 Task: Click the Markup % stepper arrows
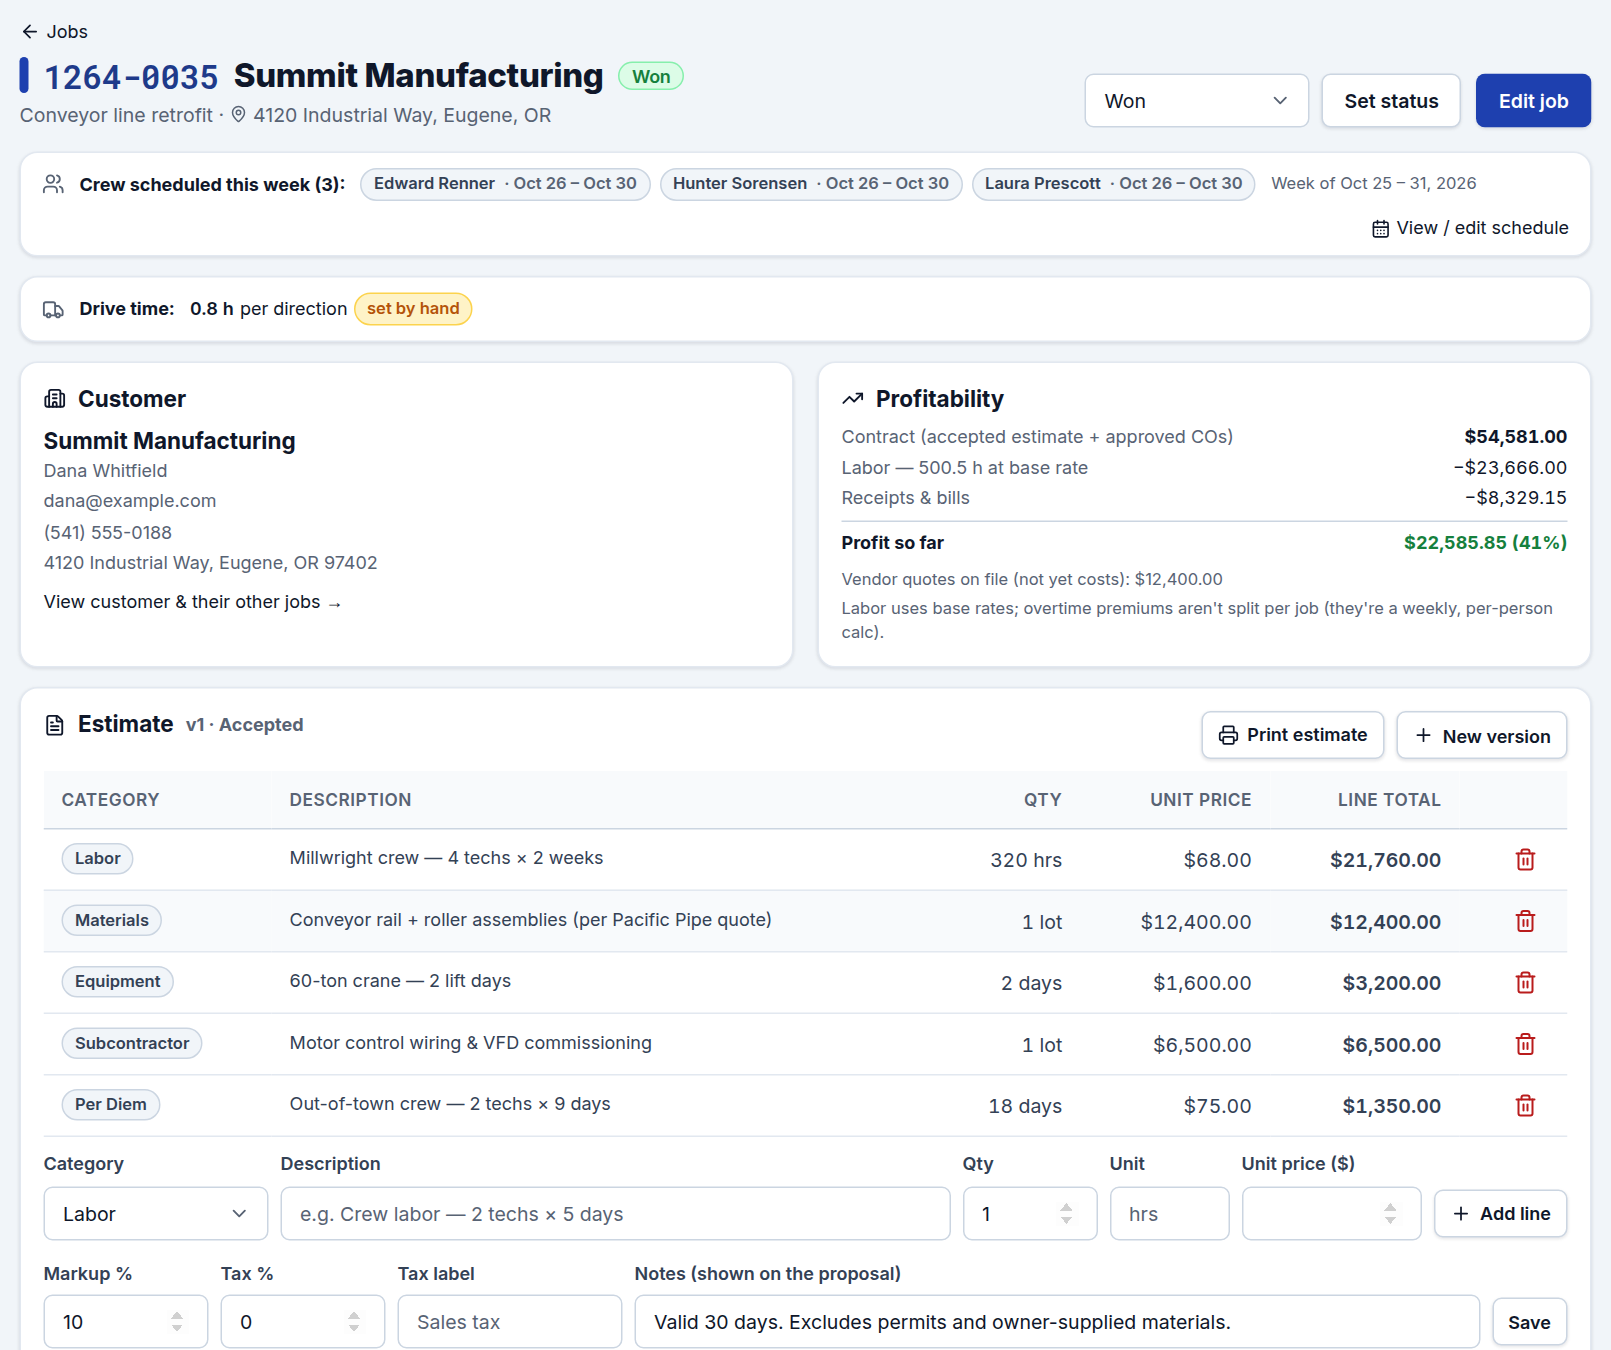(177, 1322)
